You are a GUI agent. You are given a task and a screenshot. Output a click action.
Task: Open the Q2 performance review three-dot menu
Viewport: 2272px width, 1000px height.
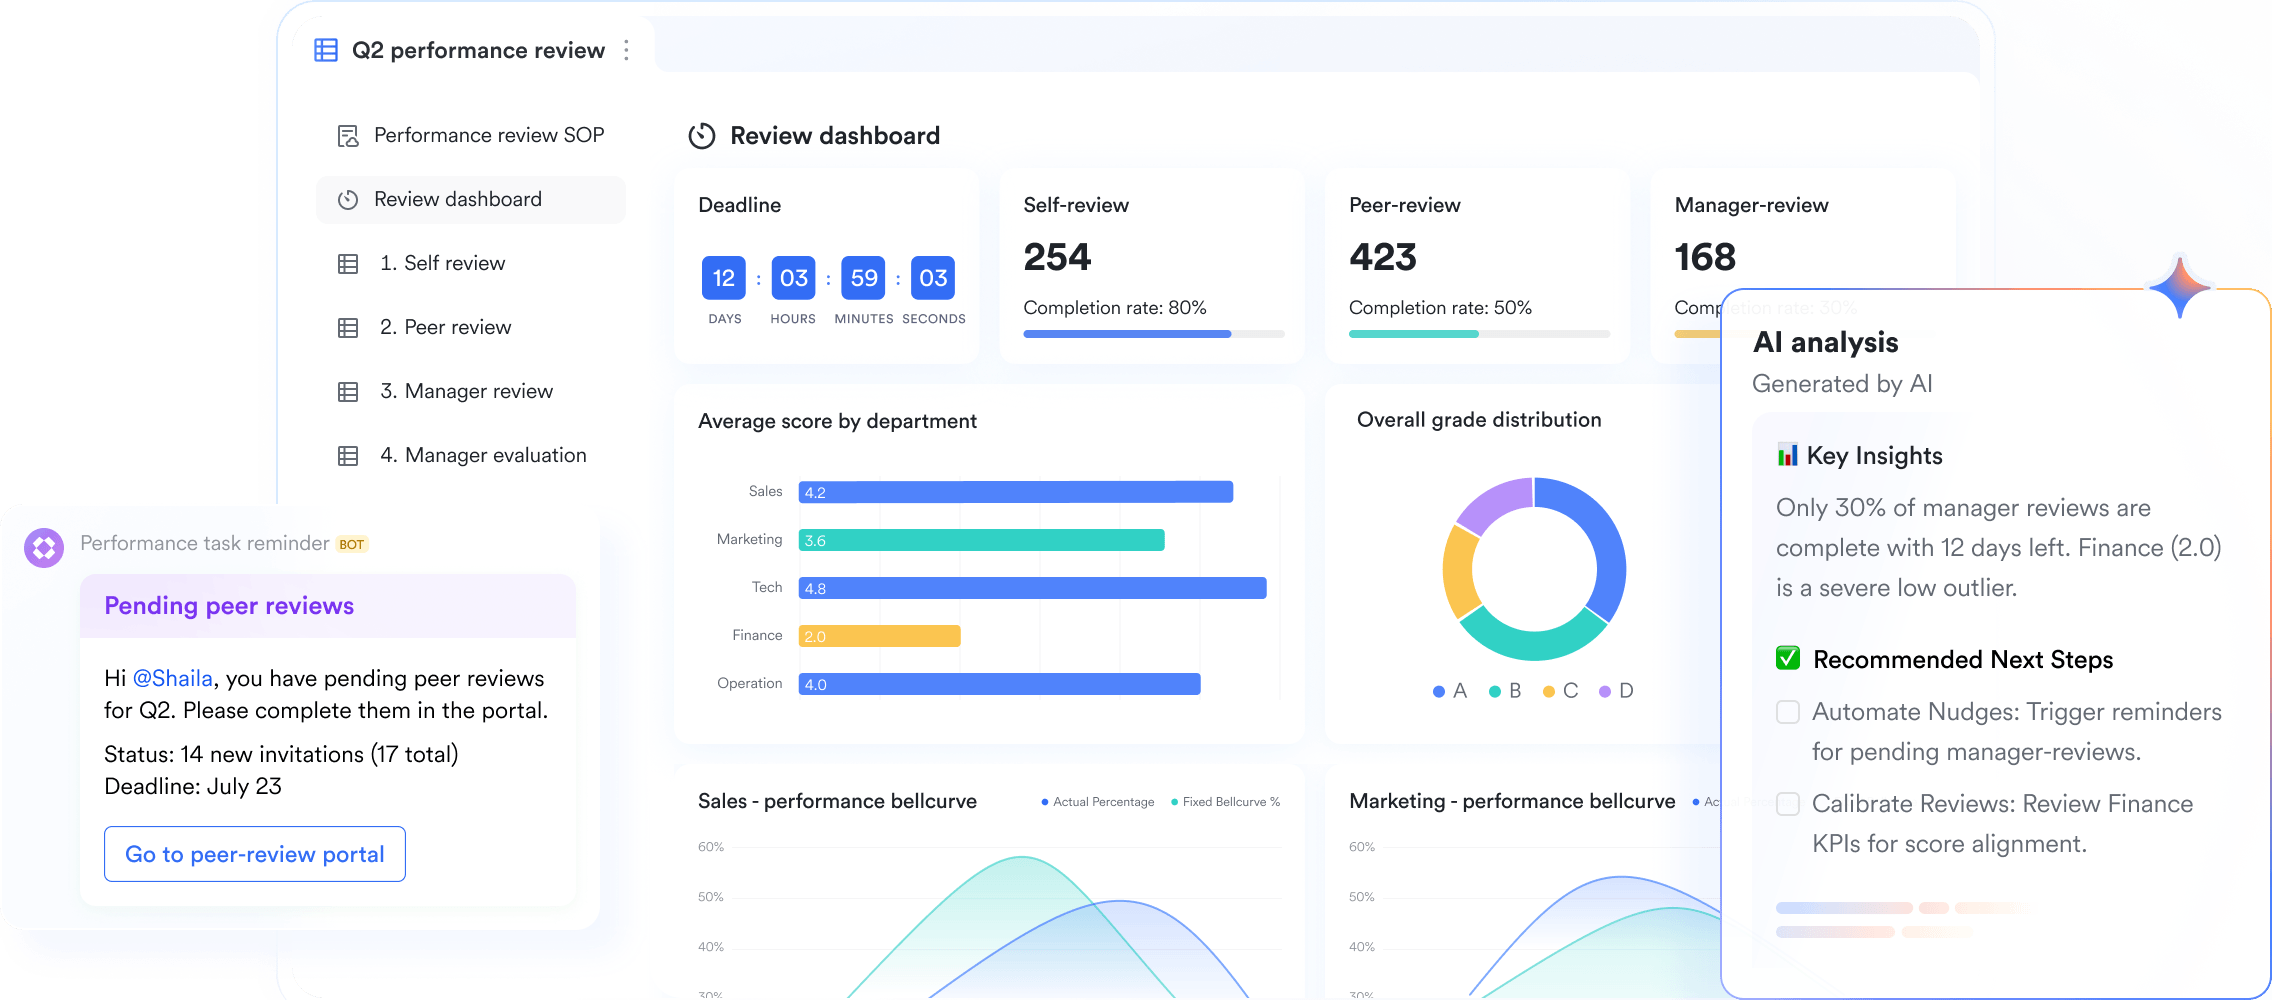pos(626,50)
